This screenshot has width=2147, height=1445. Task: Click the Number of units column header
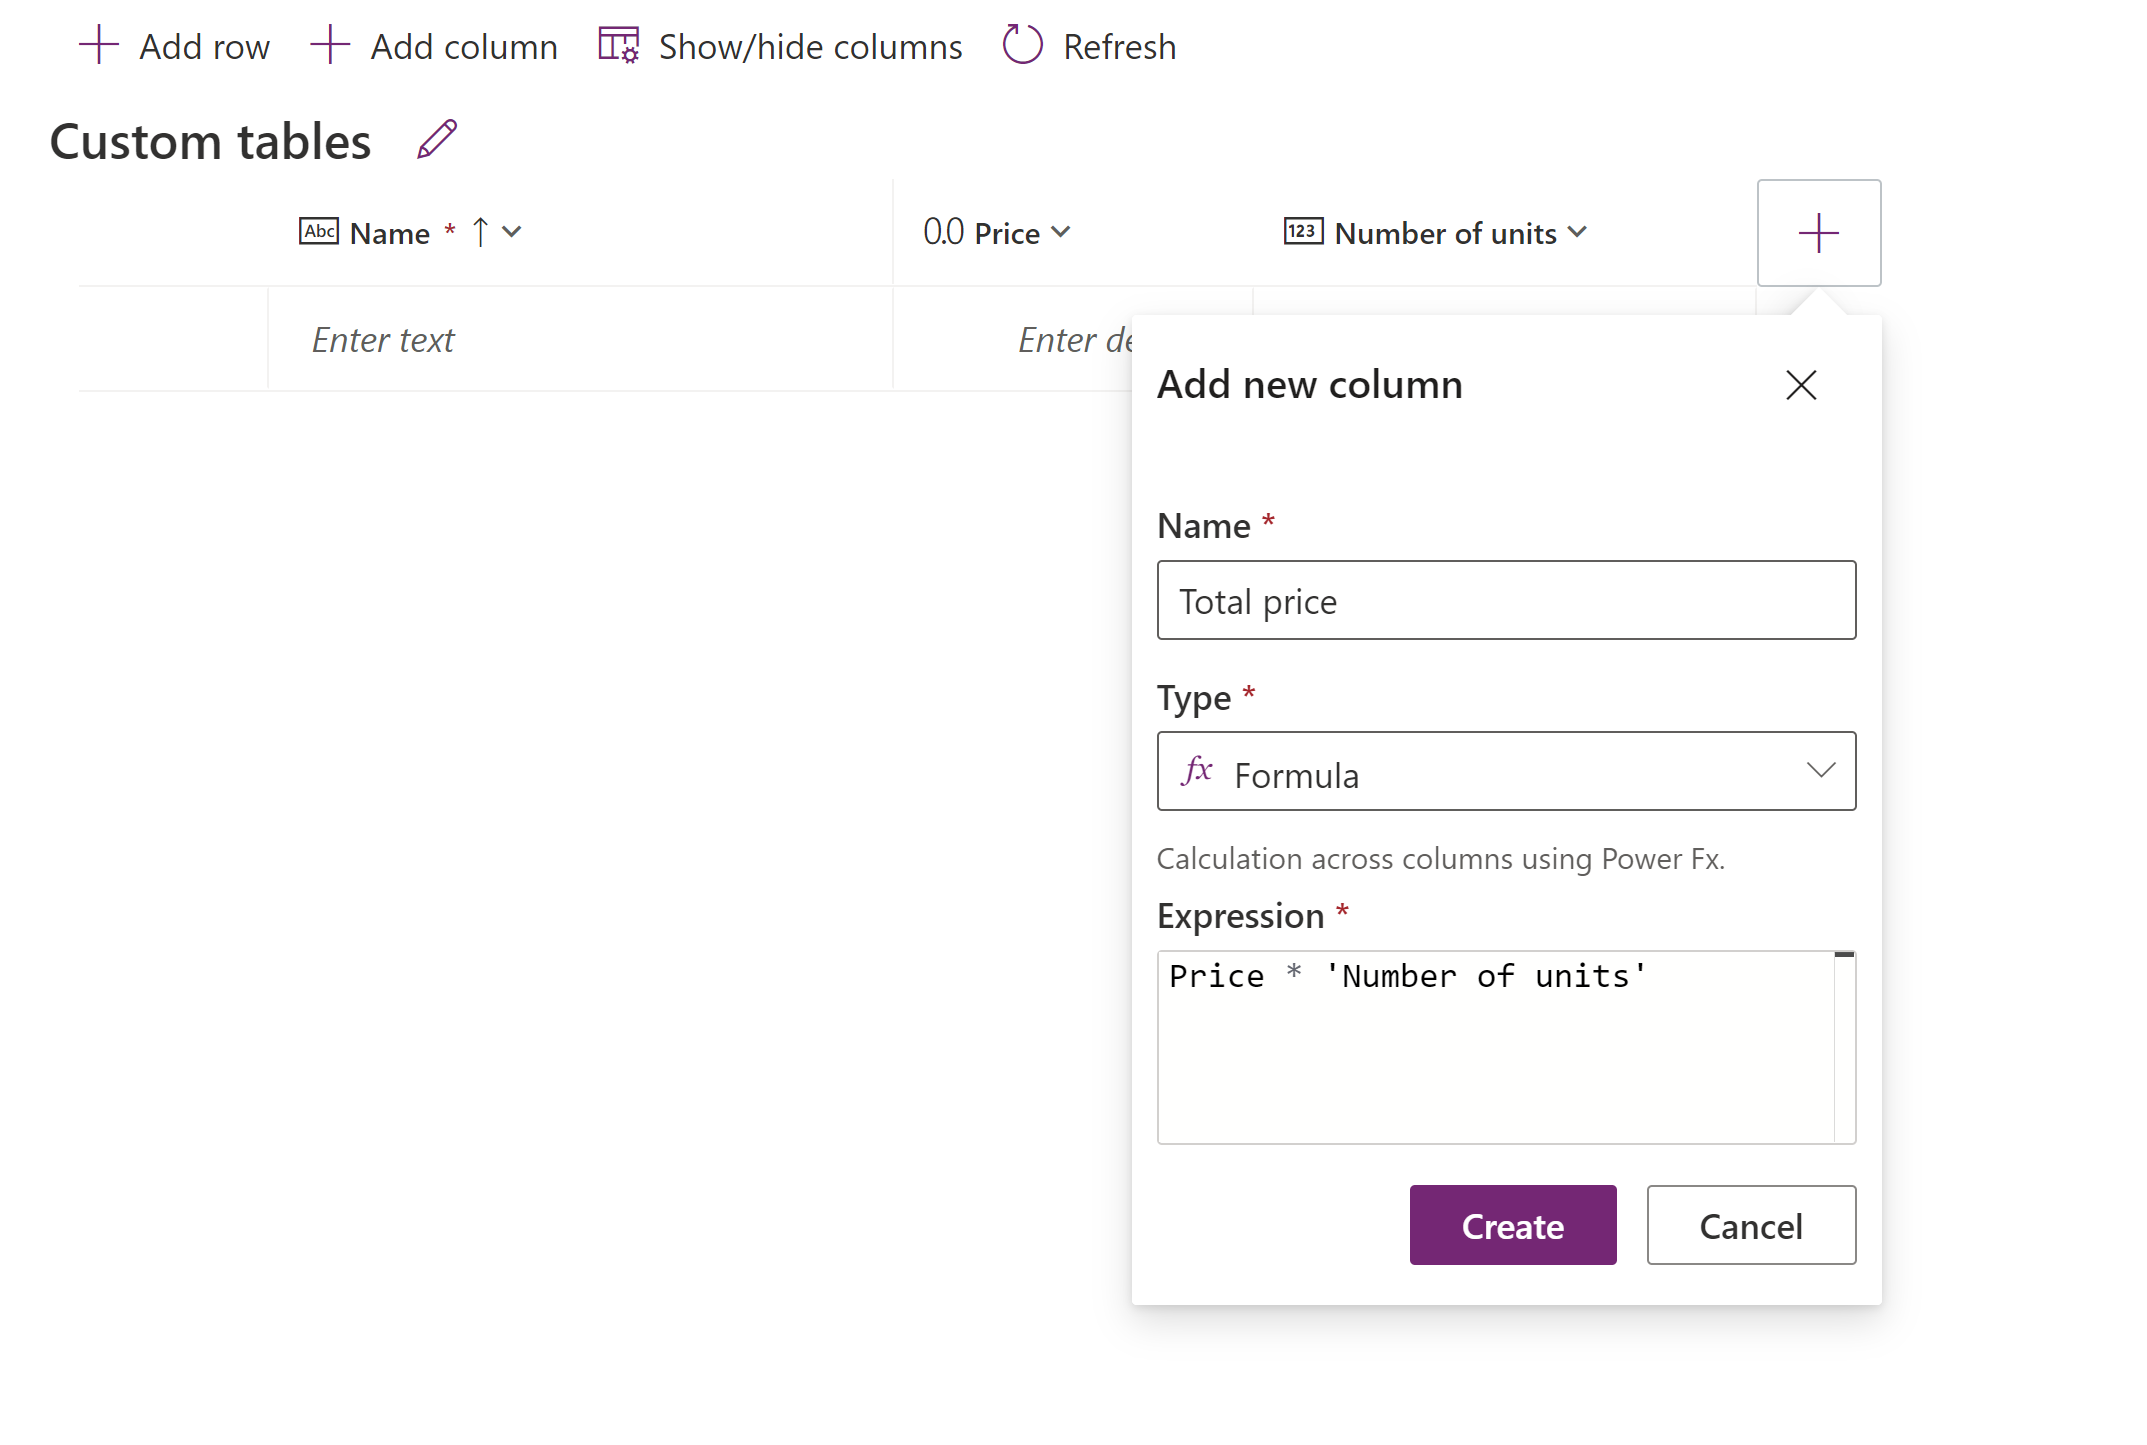point(1439,232)
